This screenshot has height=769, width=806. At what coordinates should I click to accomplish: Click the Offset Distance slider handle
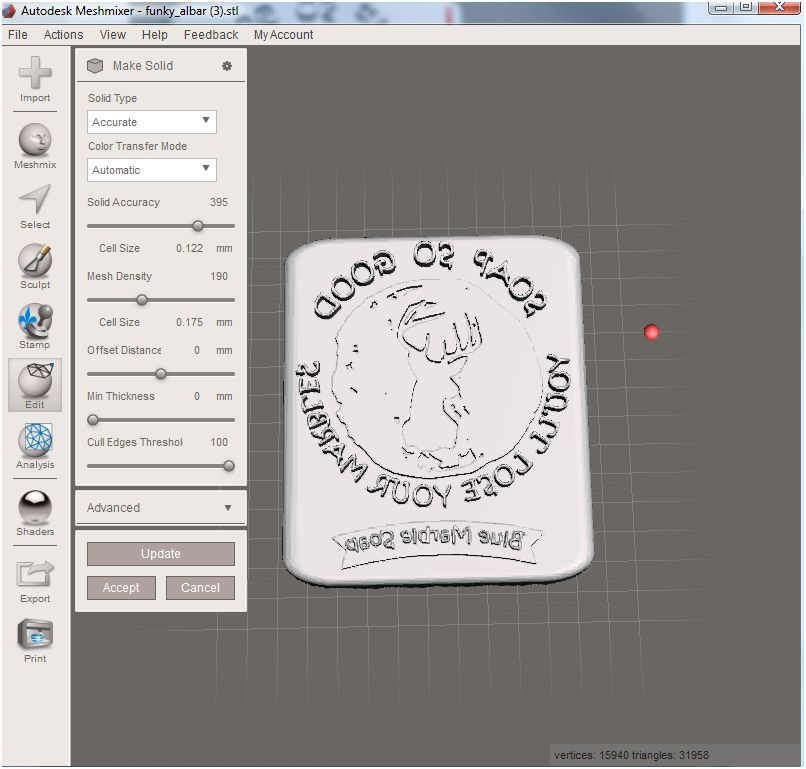tap(161, 374)
